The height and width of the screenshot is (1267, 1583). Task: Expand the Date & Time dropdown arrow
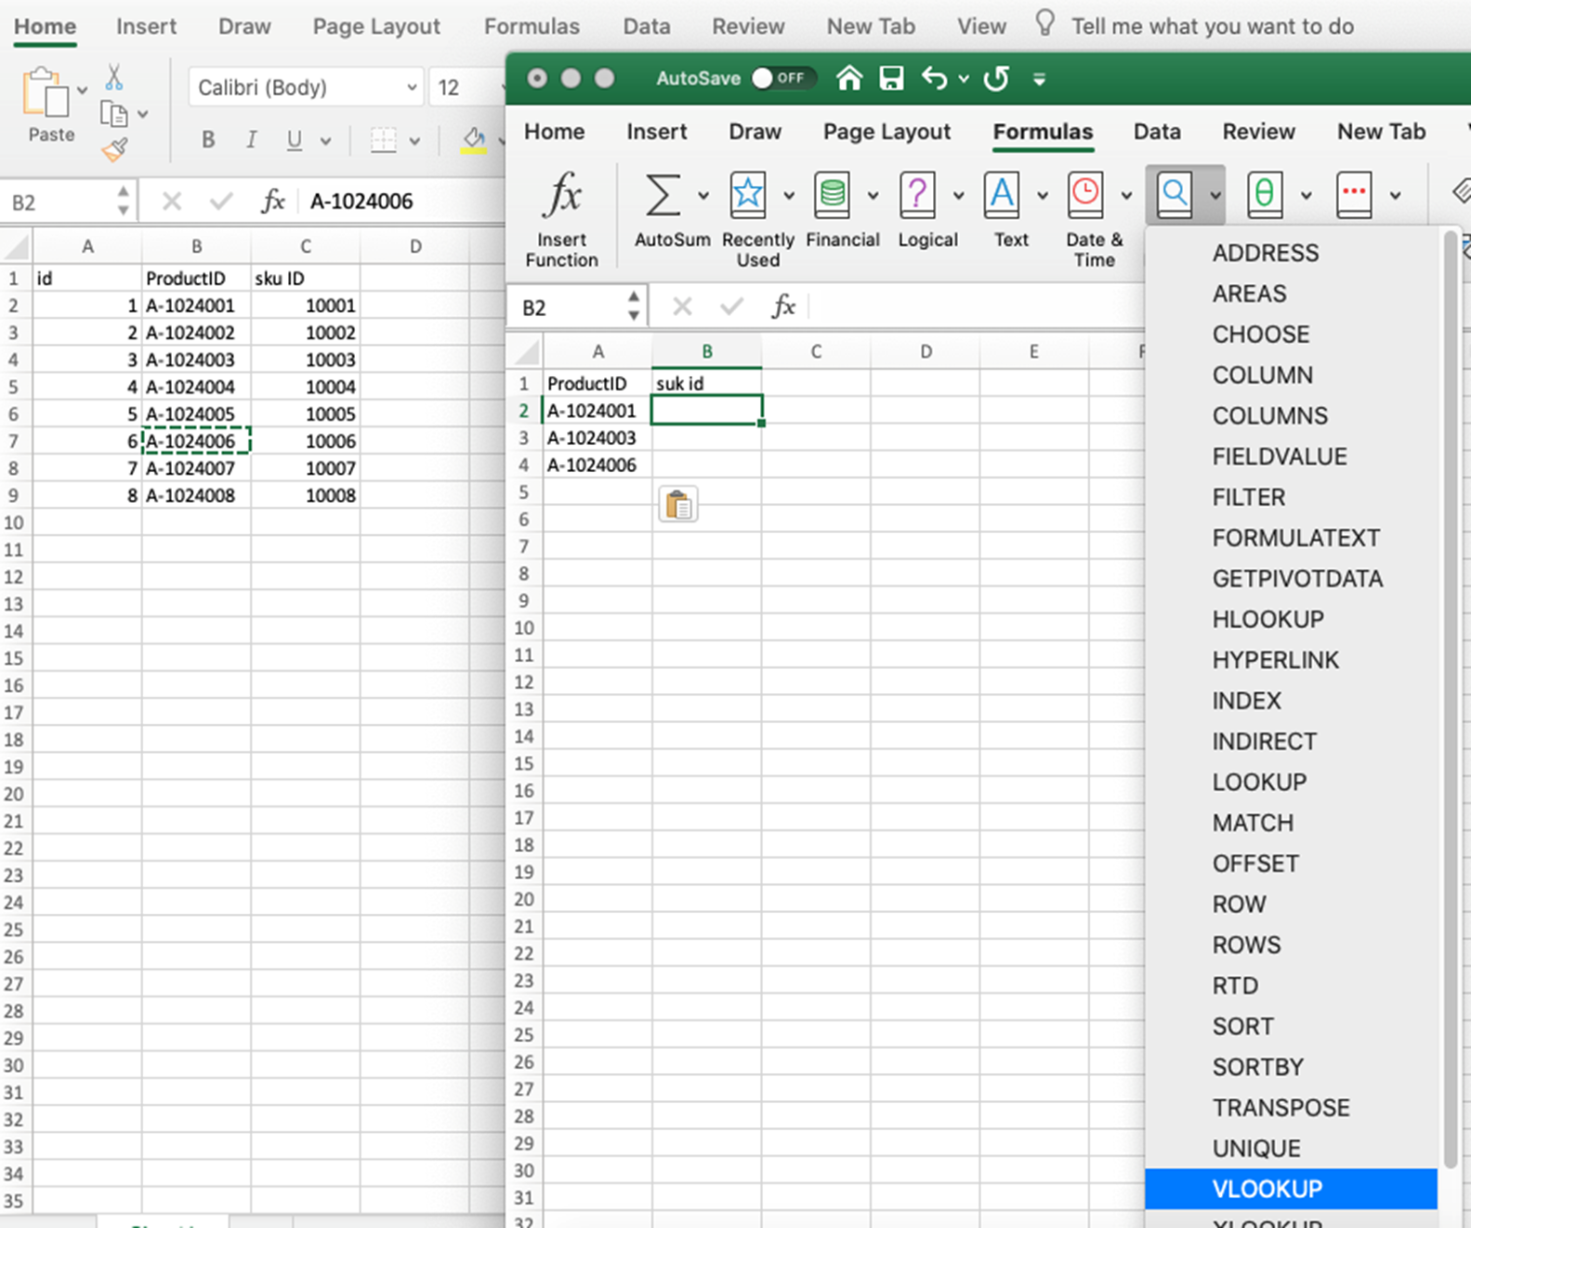tap(1126, 195)
